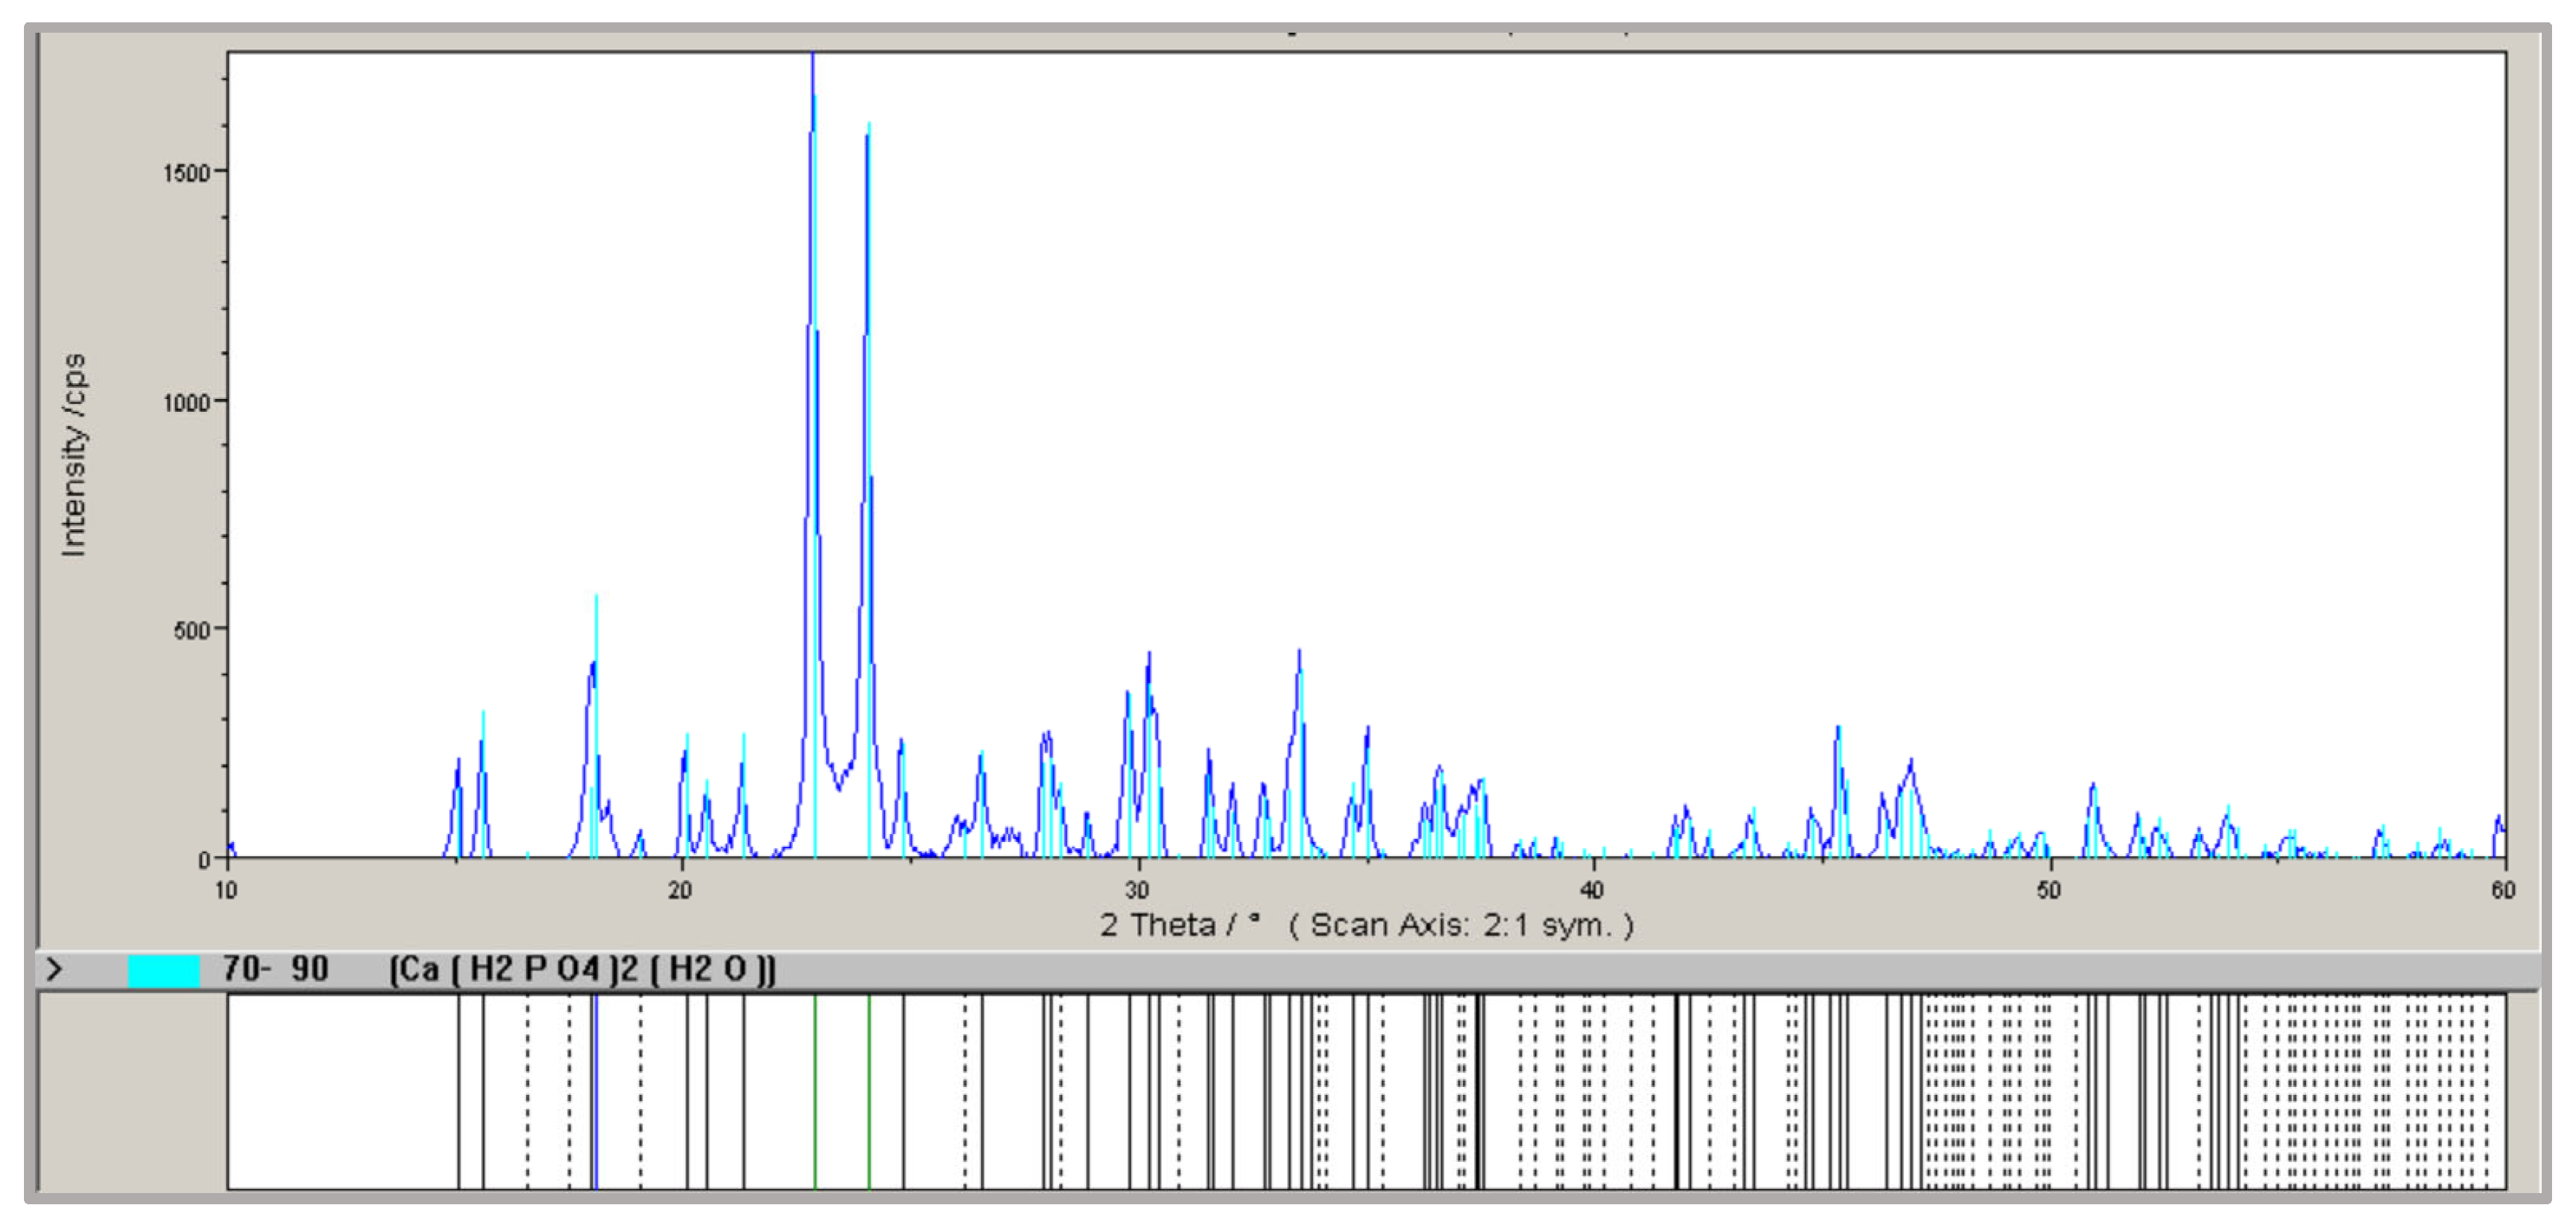Click the 40 x-axis tick label
Viewport: 2576px width, 1229px height.
pyautogui.click(x=1591, y=890)
